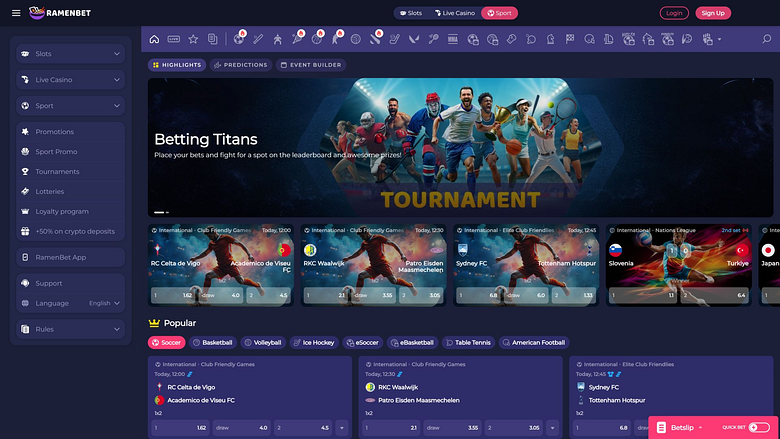
Task: Expand the Live Casino sidebar section
Action: (x=70, y=80)
